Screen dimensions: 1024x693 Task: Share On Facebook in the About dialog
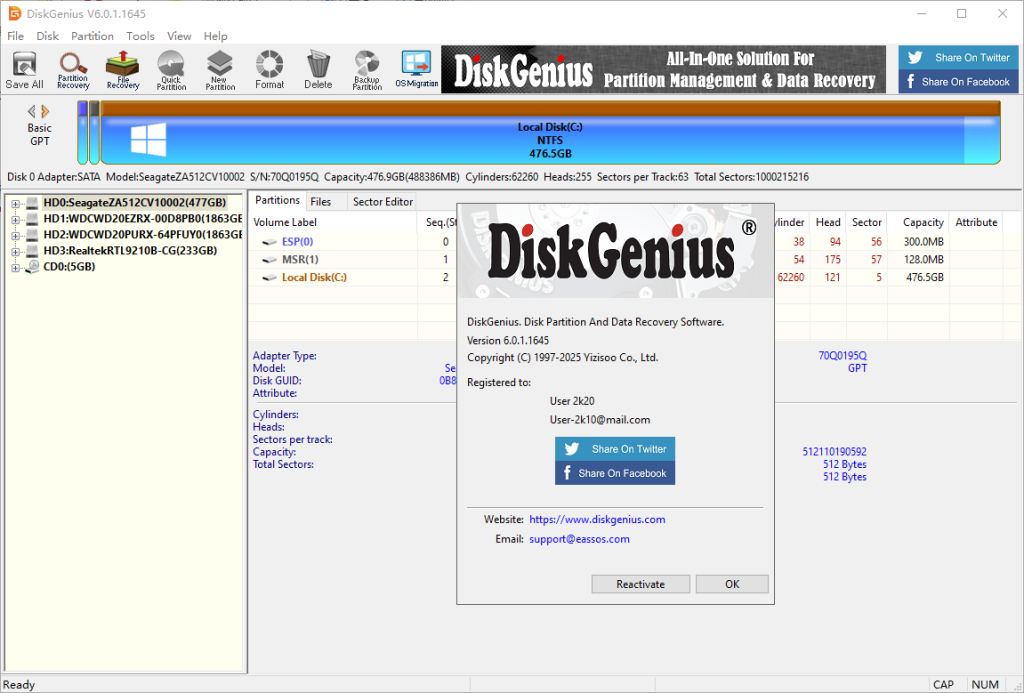tap(615, 473)
